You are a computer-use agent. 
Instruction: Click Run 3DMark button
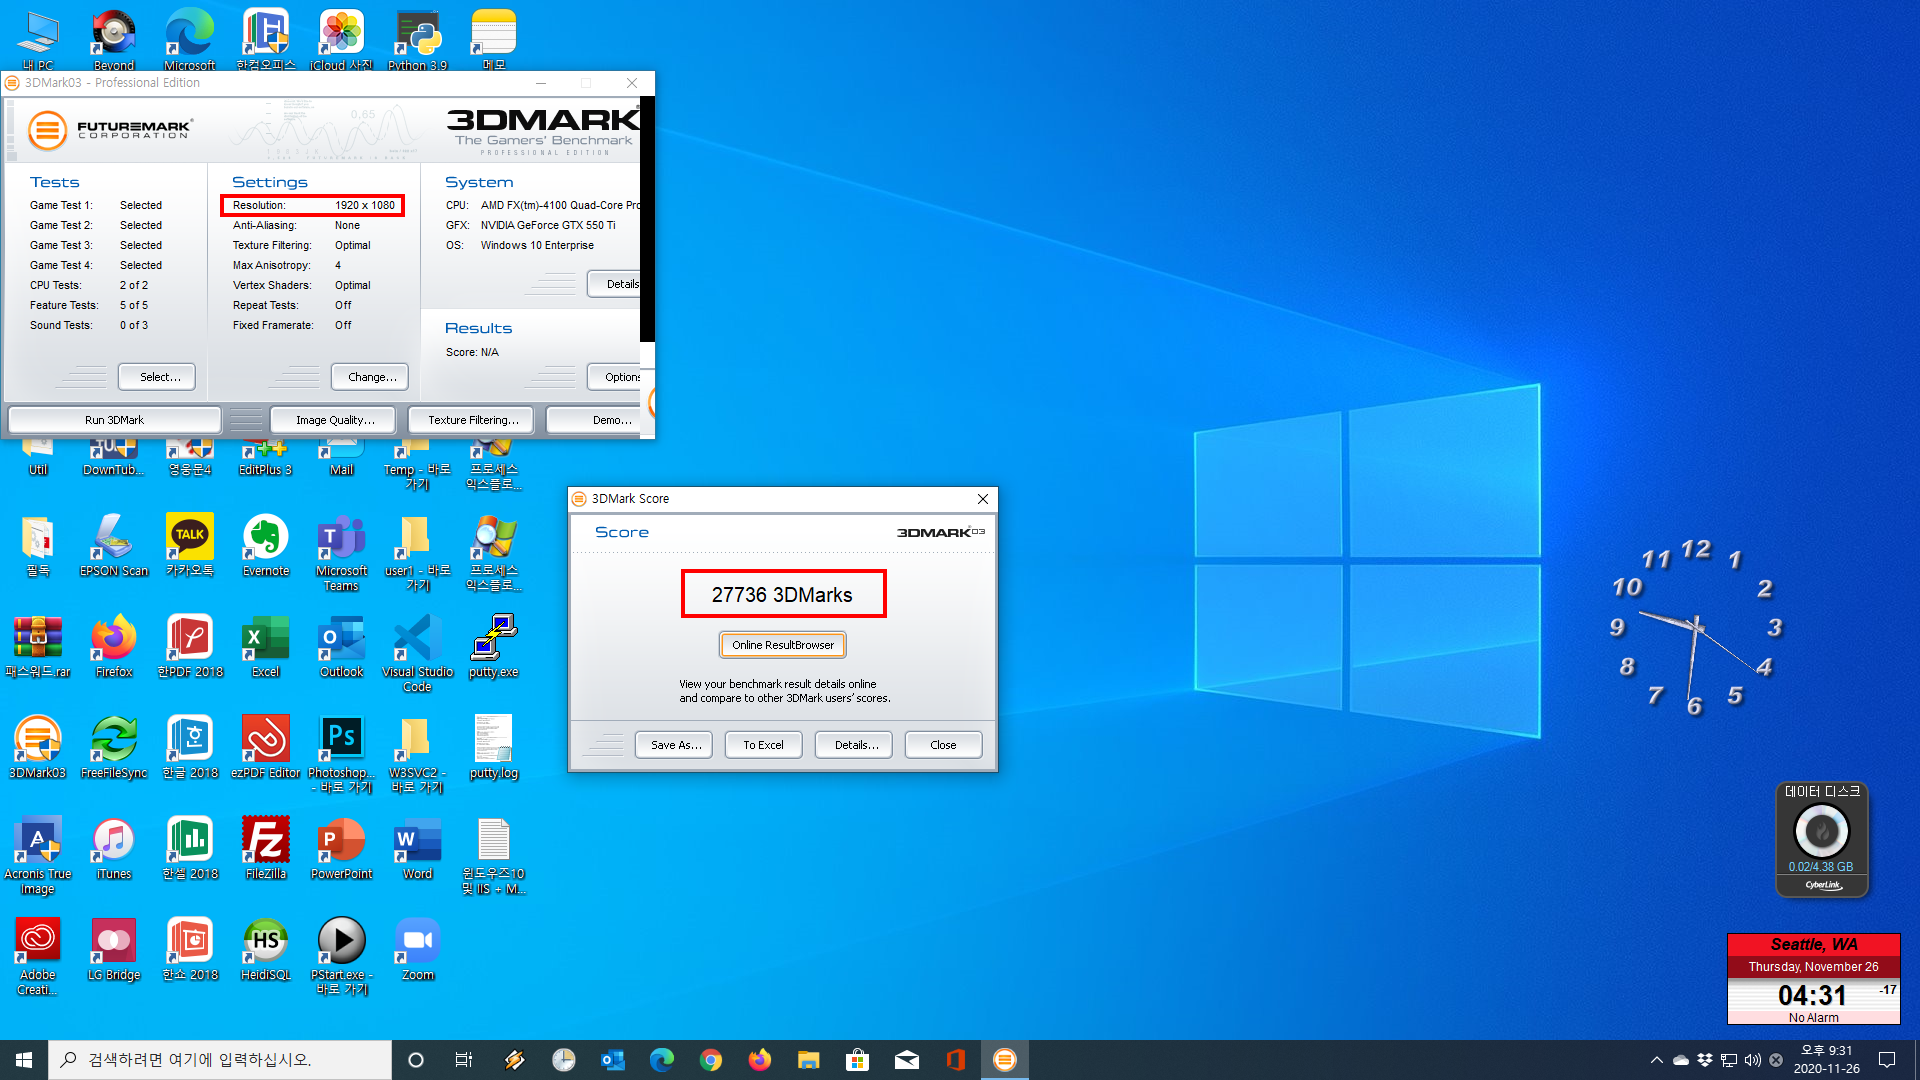click(x=114, y=420)
